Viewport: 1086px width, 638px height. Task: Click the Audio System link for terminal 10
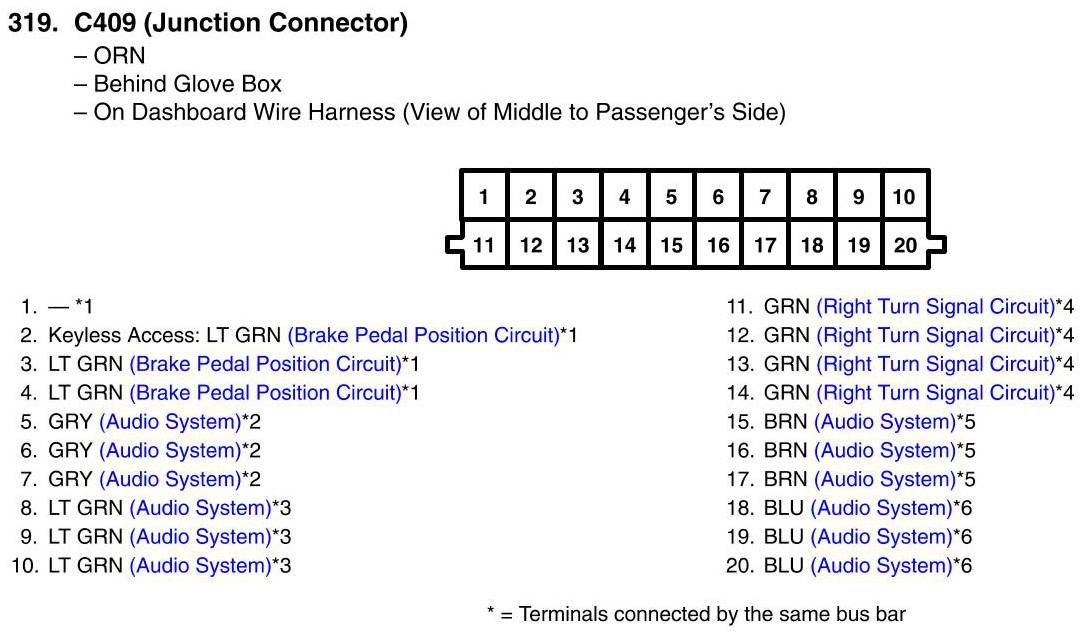(200, 566)
